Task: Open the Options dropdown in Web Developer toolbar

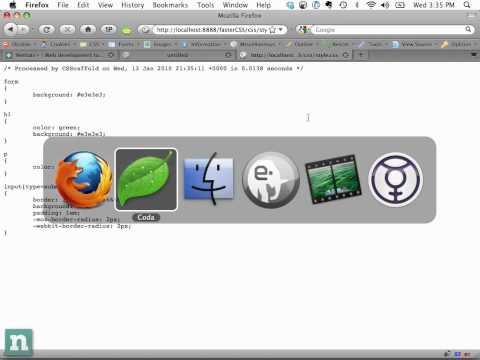Action: [x=459, y=44]
